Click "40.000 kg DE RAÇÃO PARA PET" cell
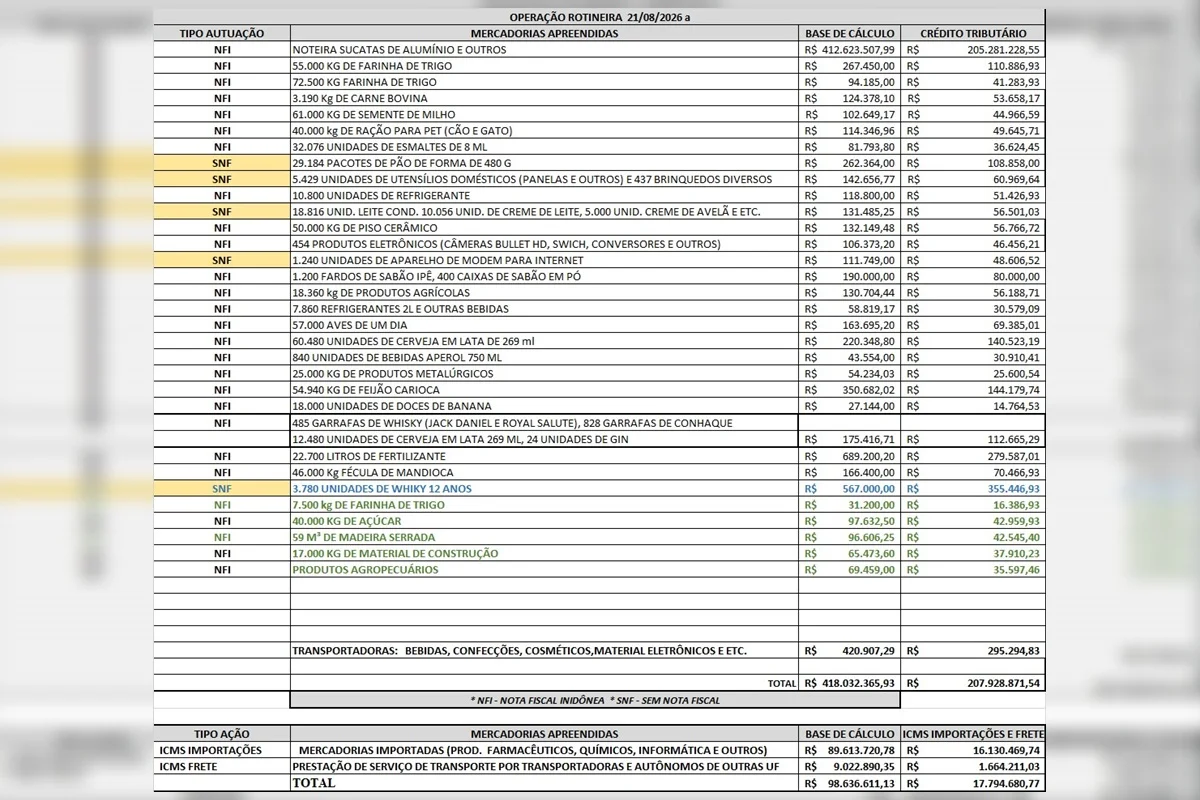This screenshot has width=1200, height=800. point(545,130)
